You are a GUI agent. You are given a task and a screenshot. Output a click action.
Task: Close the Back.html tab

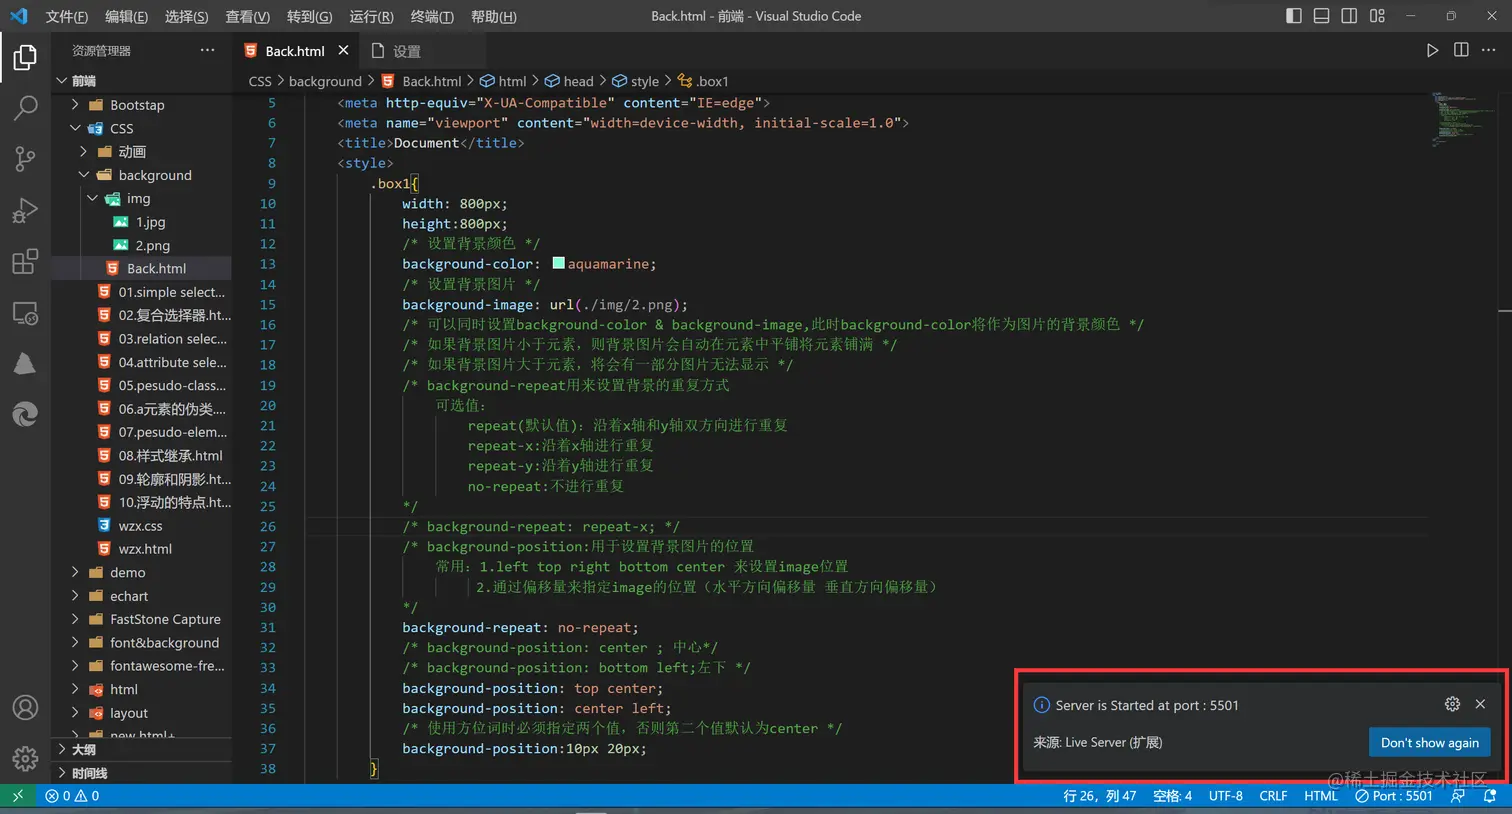343,50
